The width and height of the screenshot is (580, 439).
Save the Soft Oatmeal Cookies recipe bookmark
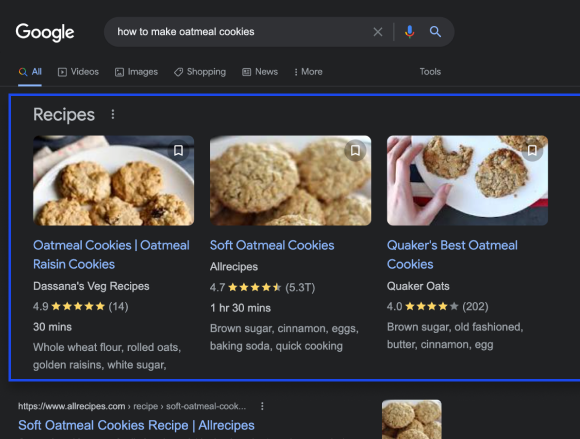[x=355, y=151]
